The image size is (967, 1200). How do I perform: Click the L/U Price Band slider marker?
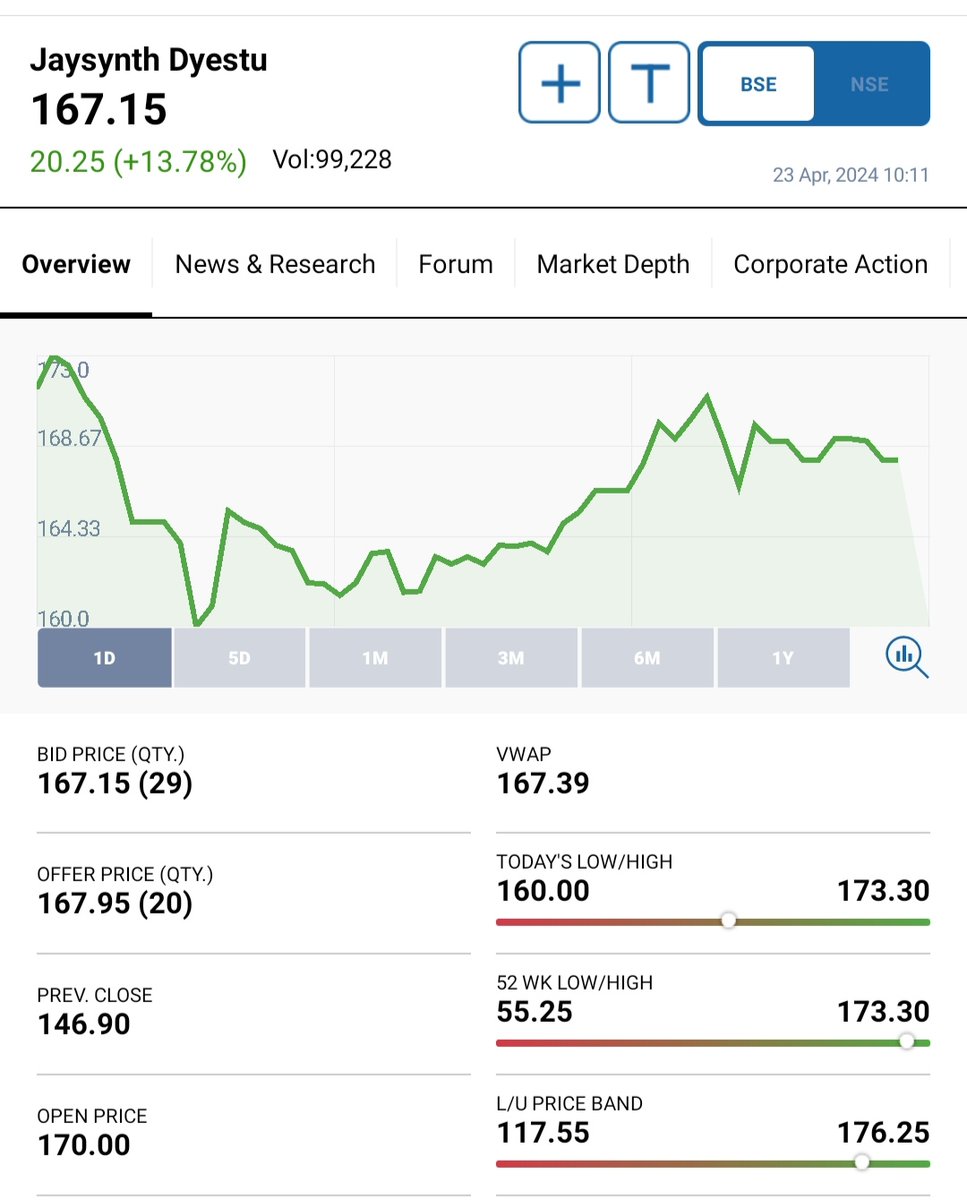(862, 1162)
